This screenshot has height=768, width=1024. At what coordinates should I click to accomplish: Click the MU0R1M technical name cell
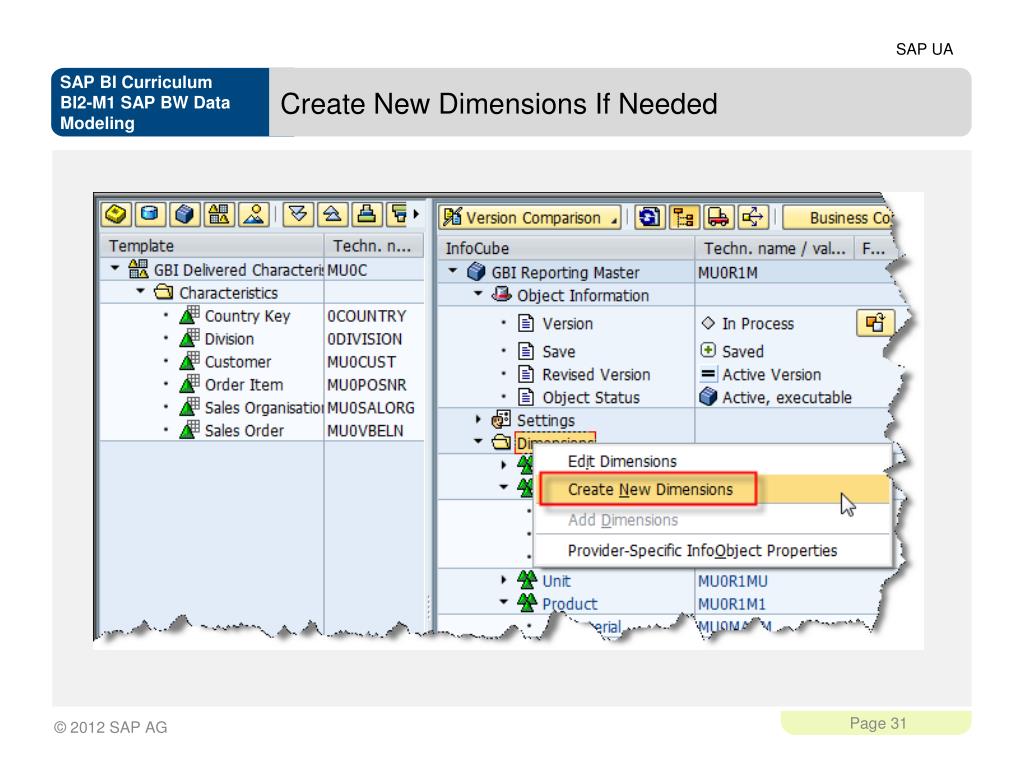tap(728, 272)
